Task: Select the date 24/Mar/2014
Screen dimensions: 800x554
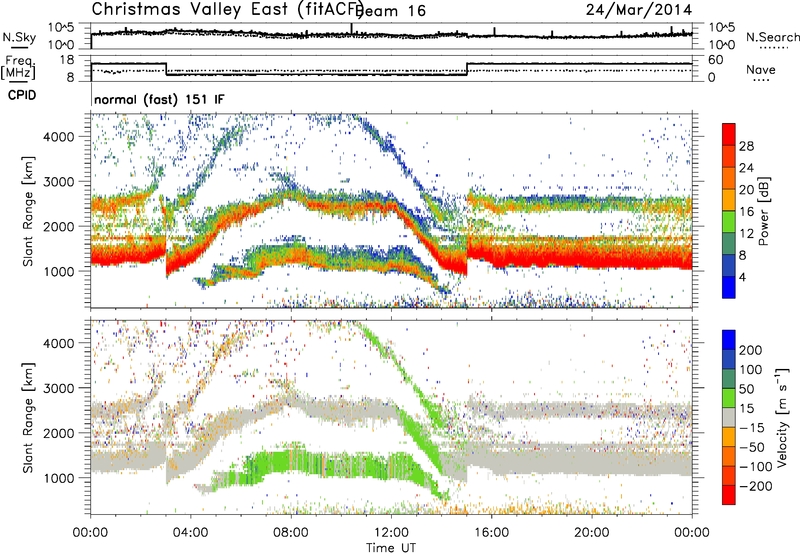Action: [639, 9]
